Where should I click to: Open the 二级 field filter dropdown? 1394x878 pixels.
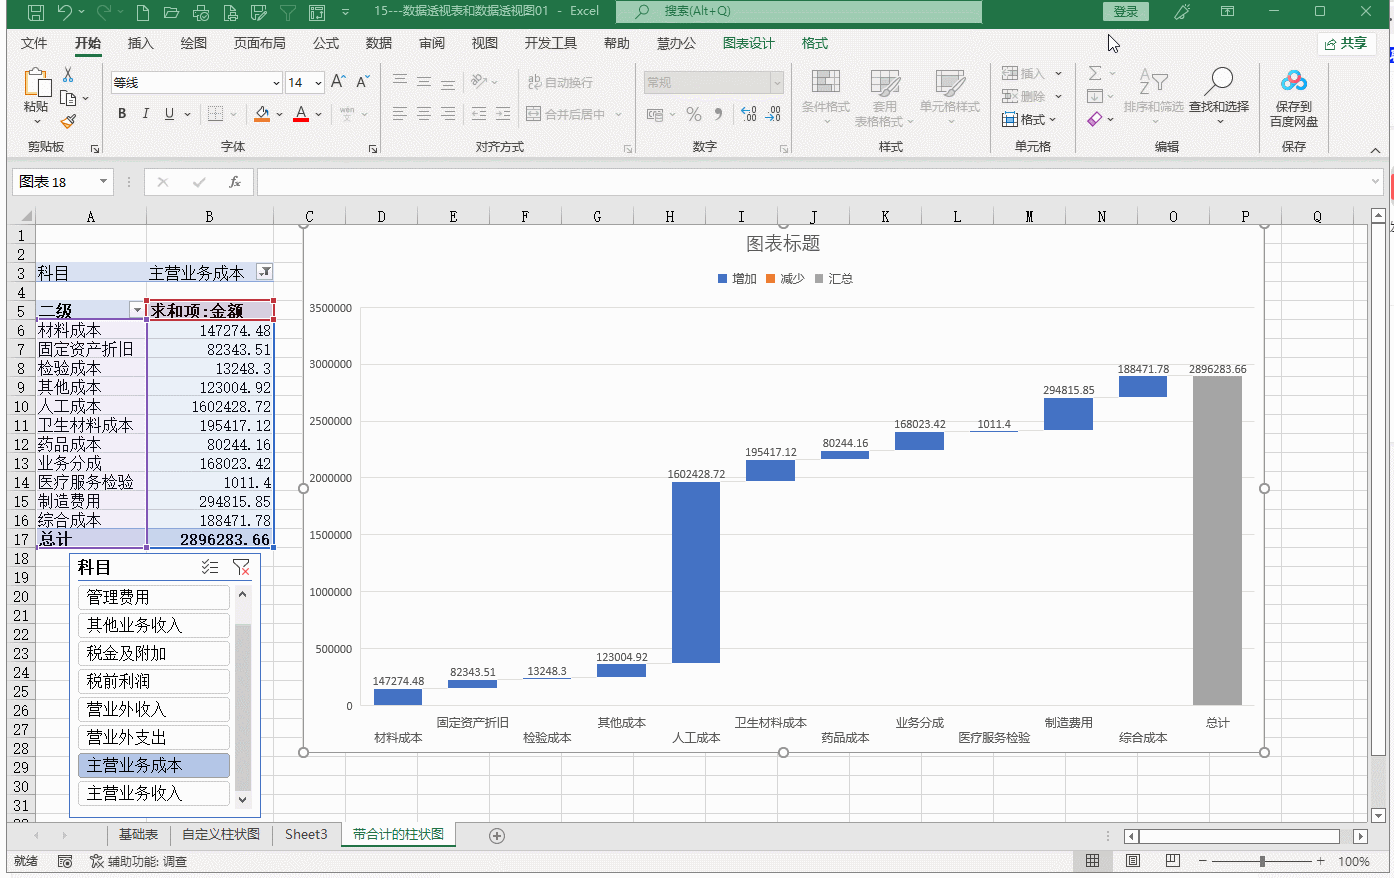pos(138,310)
